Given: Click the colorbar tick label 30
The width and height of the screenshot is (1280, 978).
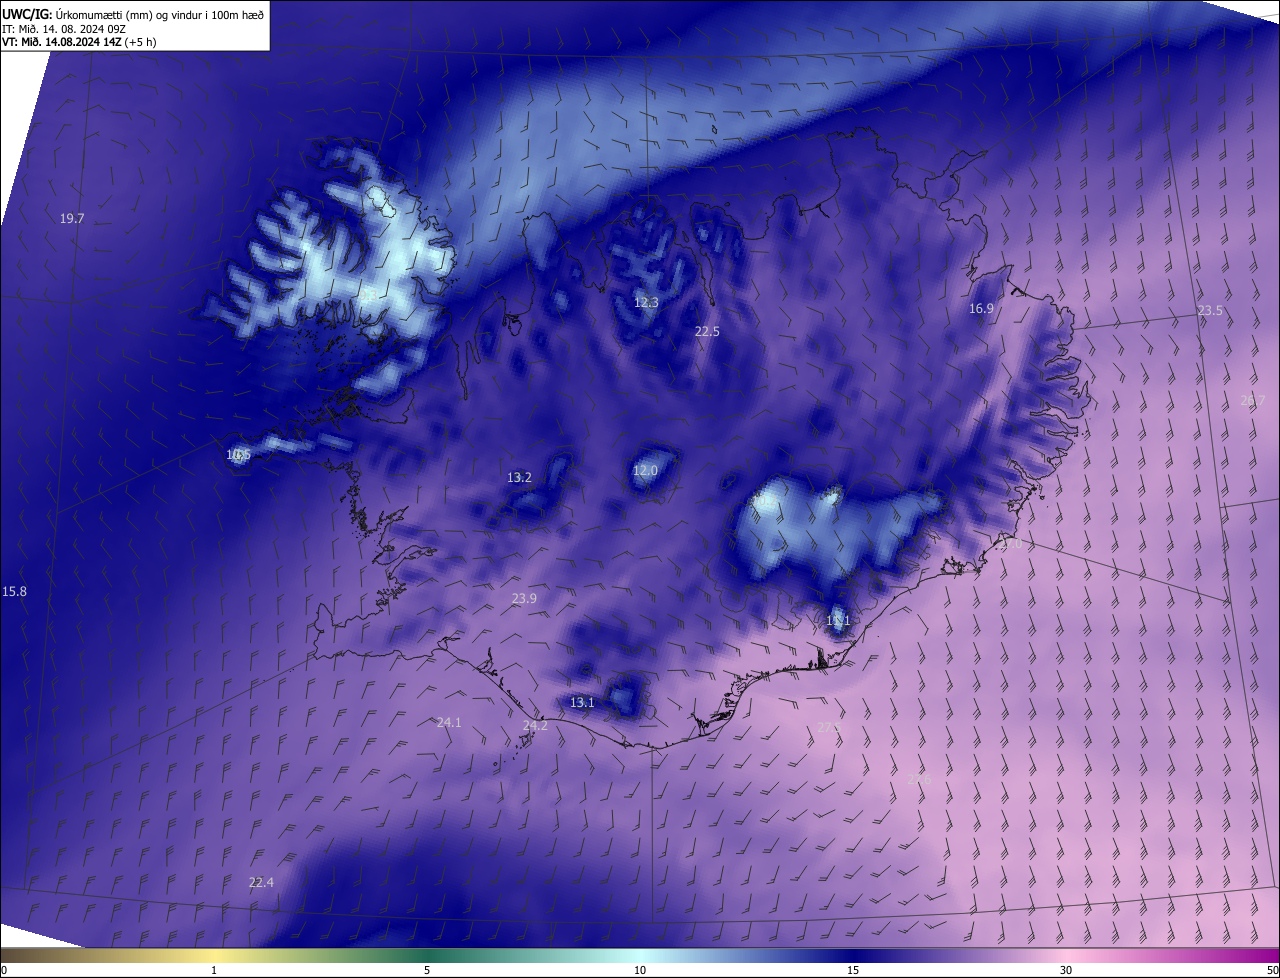Looking at the screenshot, I should (1066, 970).
